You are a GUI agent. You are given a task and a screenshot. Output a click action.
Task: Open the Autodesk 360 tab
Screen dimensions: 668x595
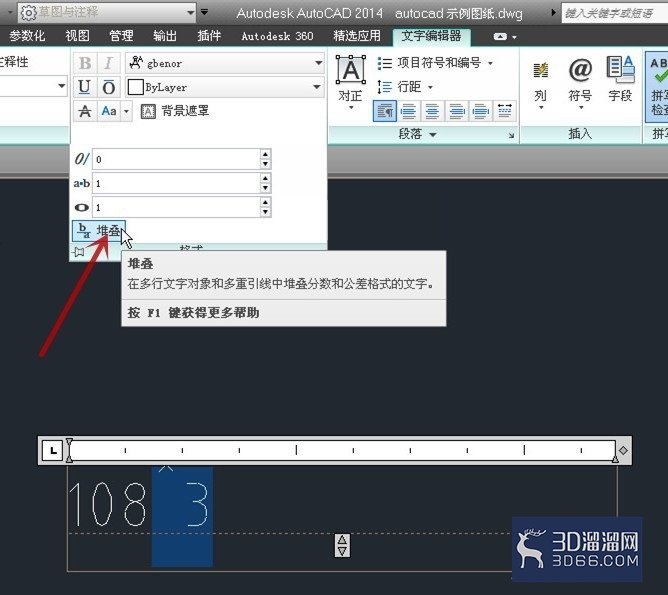(277, 36)
